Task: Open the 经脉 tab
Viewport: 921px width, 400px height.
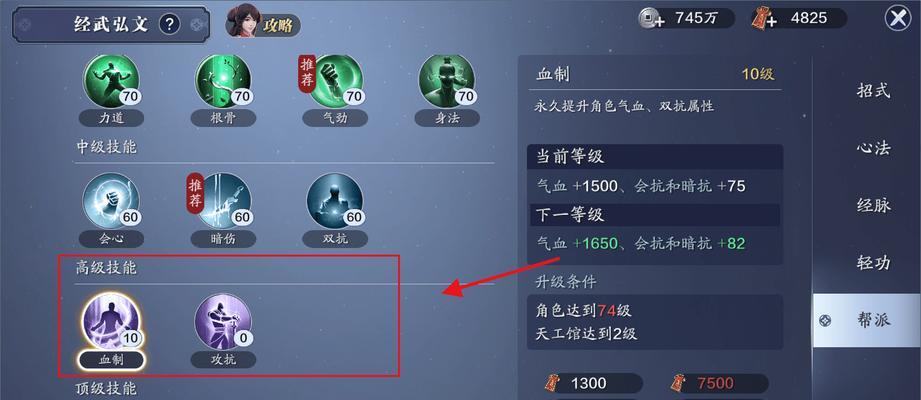Action: [873, 205]
